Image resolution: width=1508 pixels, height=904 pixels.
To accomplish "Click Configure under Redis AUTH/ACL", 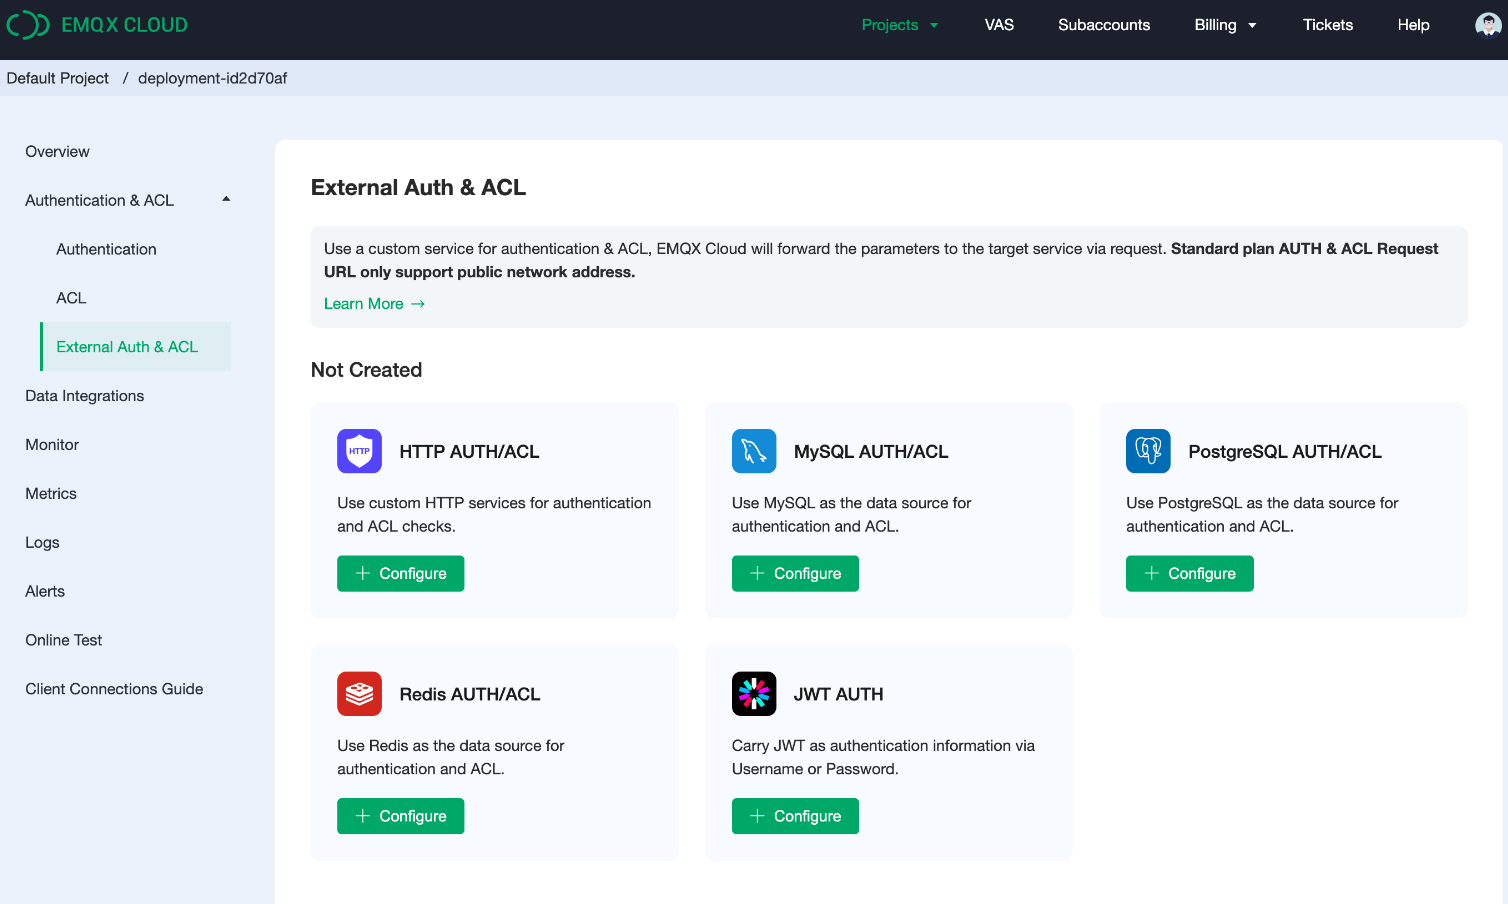I will click(400, 816).
